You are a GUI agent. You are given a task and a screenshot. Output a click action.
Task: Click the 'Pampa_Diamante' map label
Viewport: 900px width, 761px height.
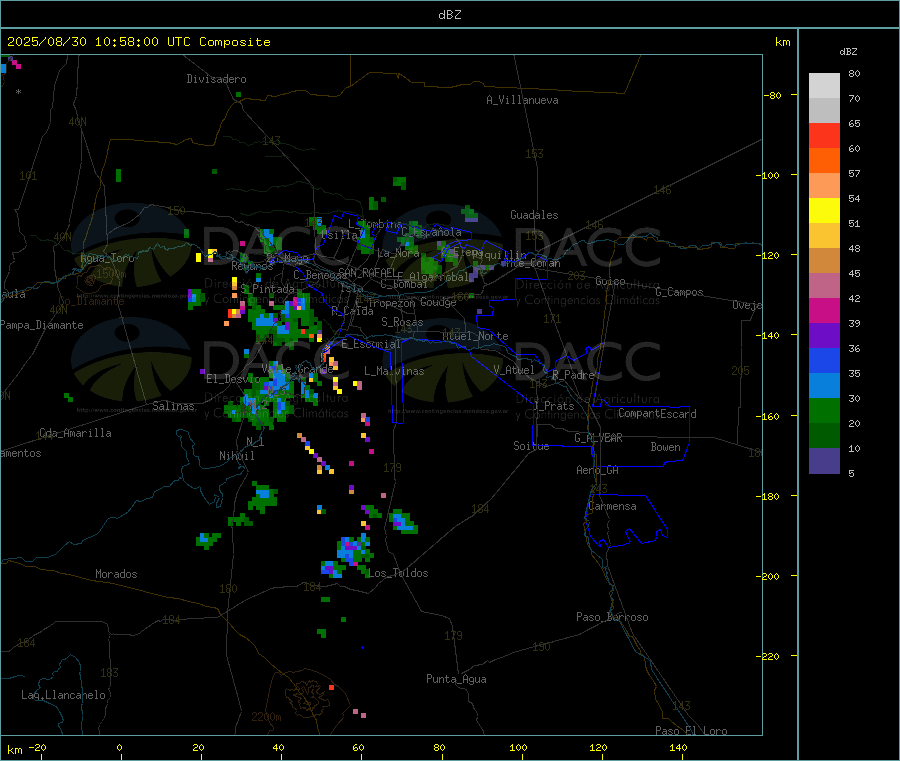click(x=41, y=325)
